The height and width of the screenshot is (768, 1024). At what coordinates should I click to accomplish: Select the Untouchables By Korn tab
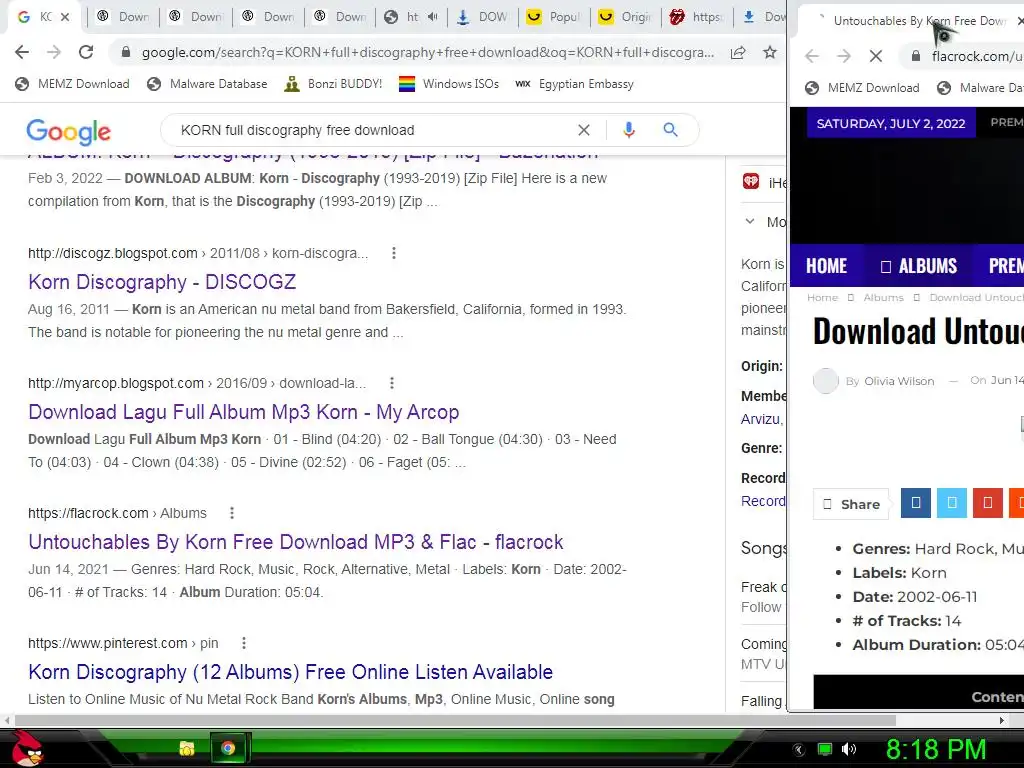click(x=911, y=21)
